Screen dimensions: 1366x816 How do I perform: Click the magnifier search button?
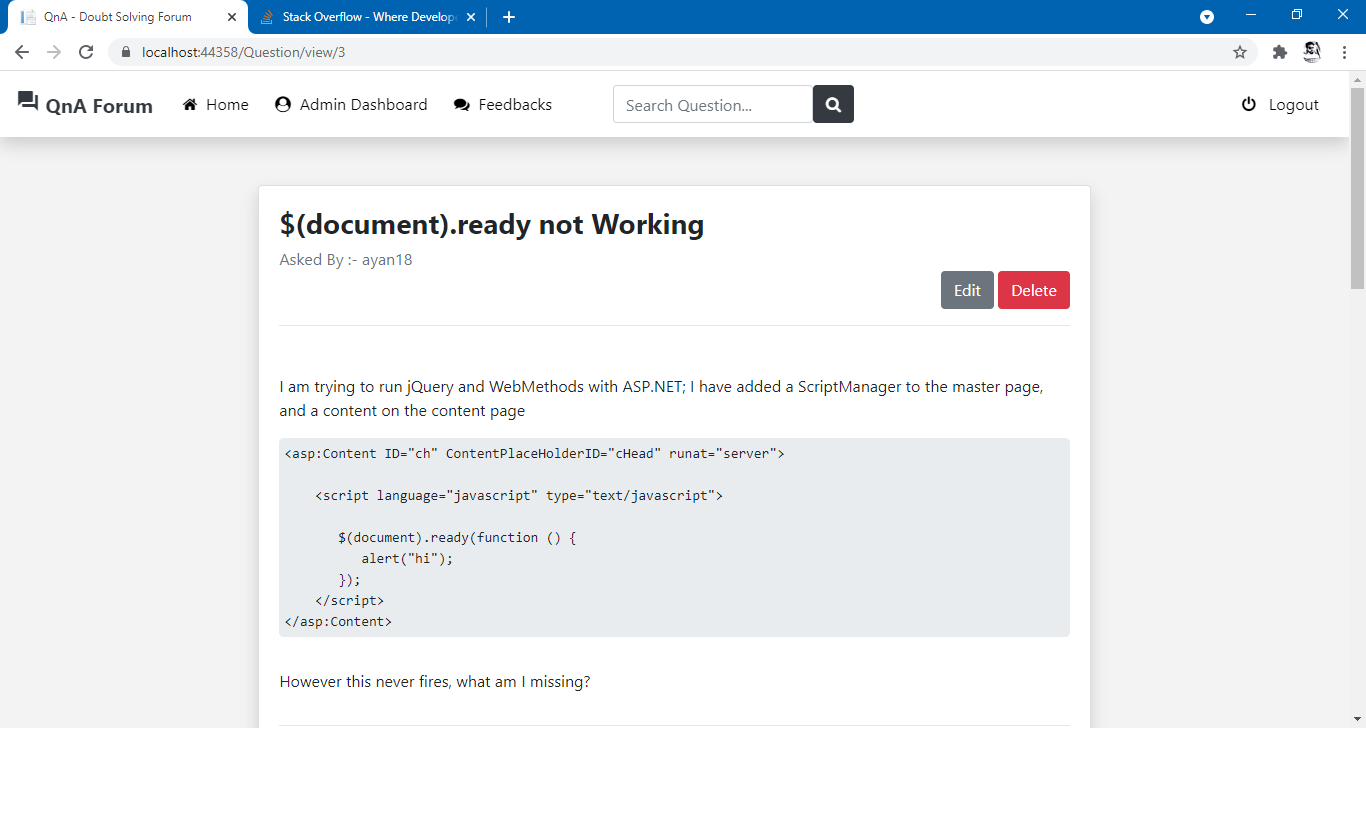point(833,105)
